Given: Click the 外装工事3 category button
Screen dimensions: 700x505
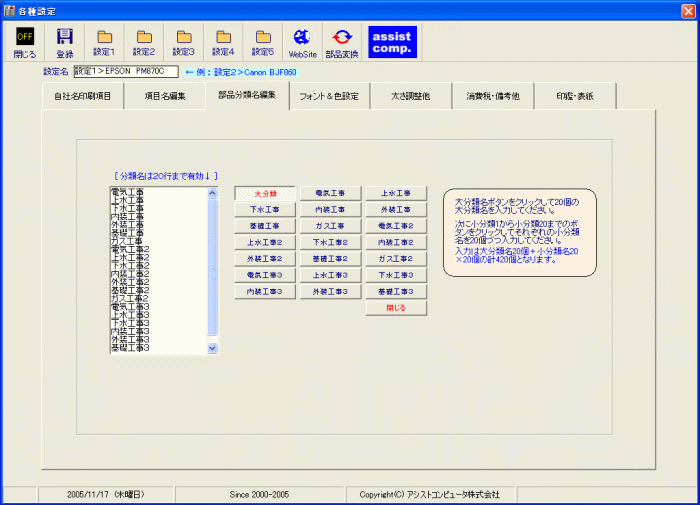Looking at the screenshot, I should [330, 292].
